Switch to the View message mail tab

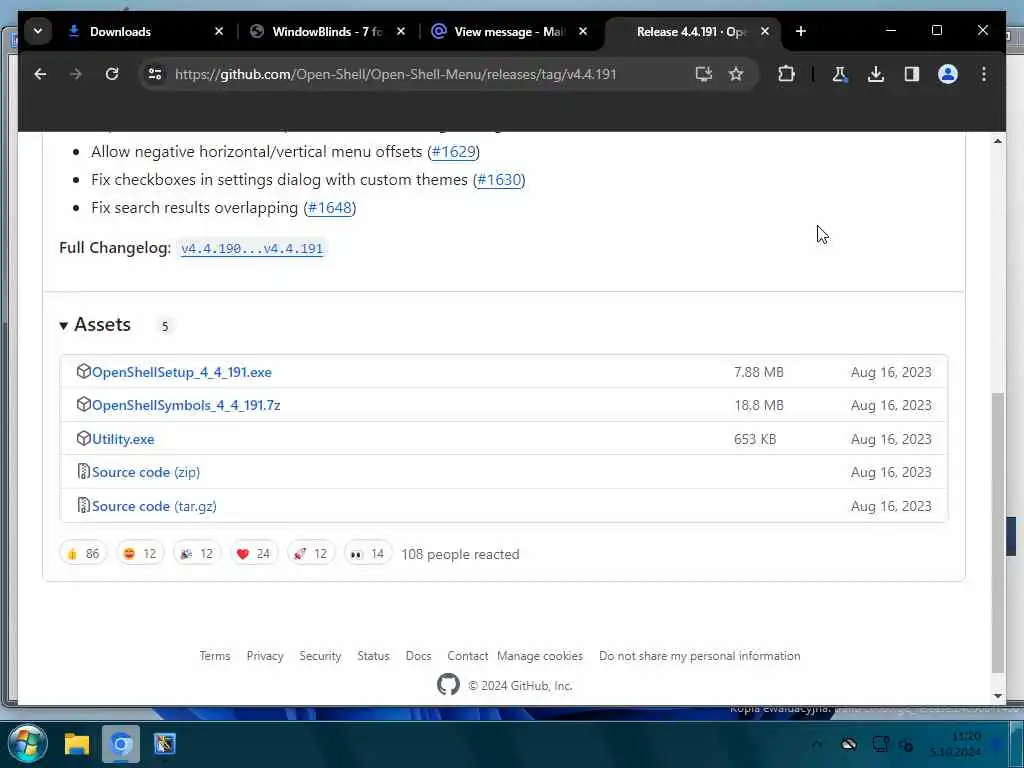click(509, 31)
